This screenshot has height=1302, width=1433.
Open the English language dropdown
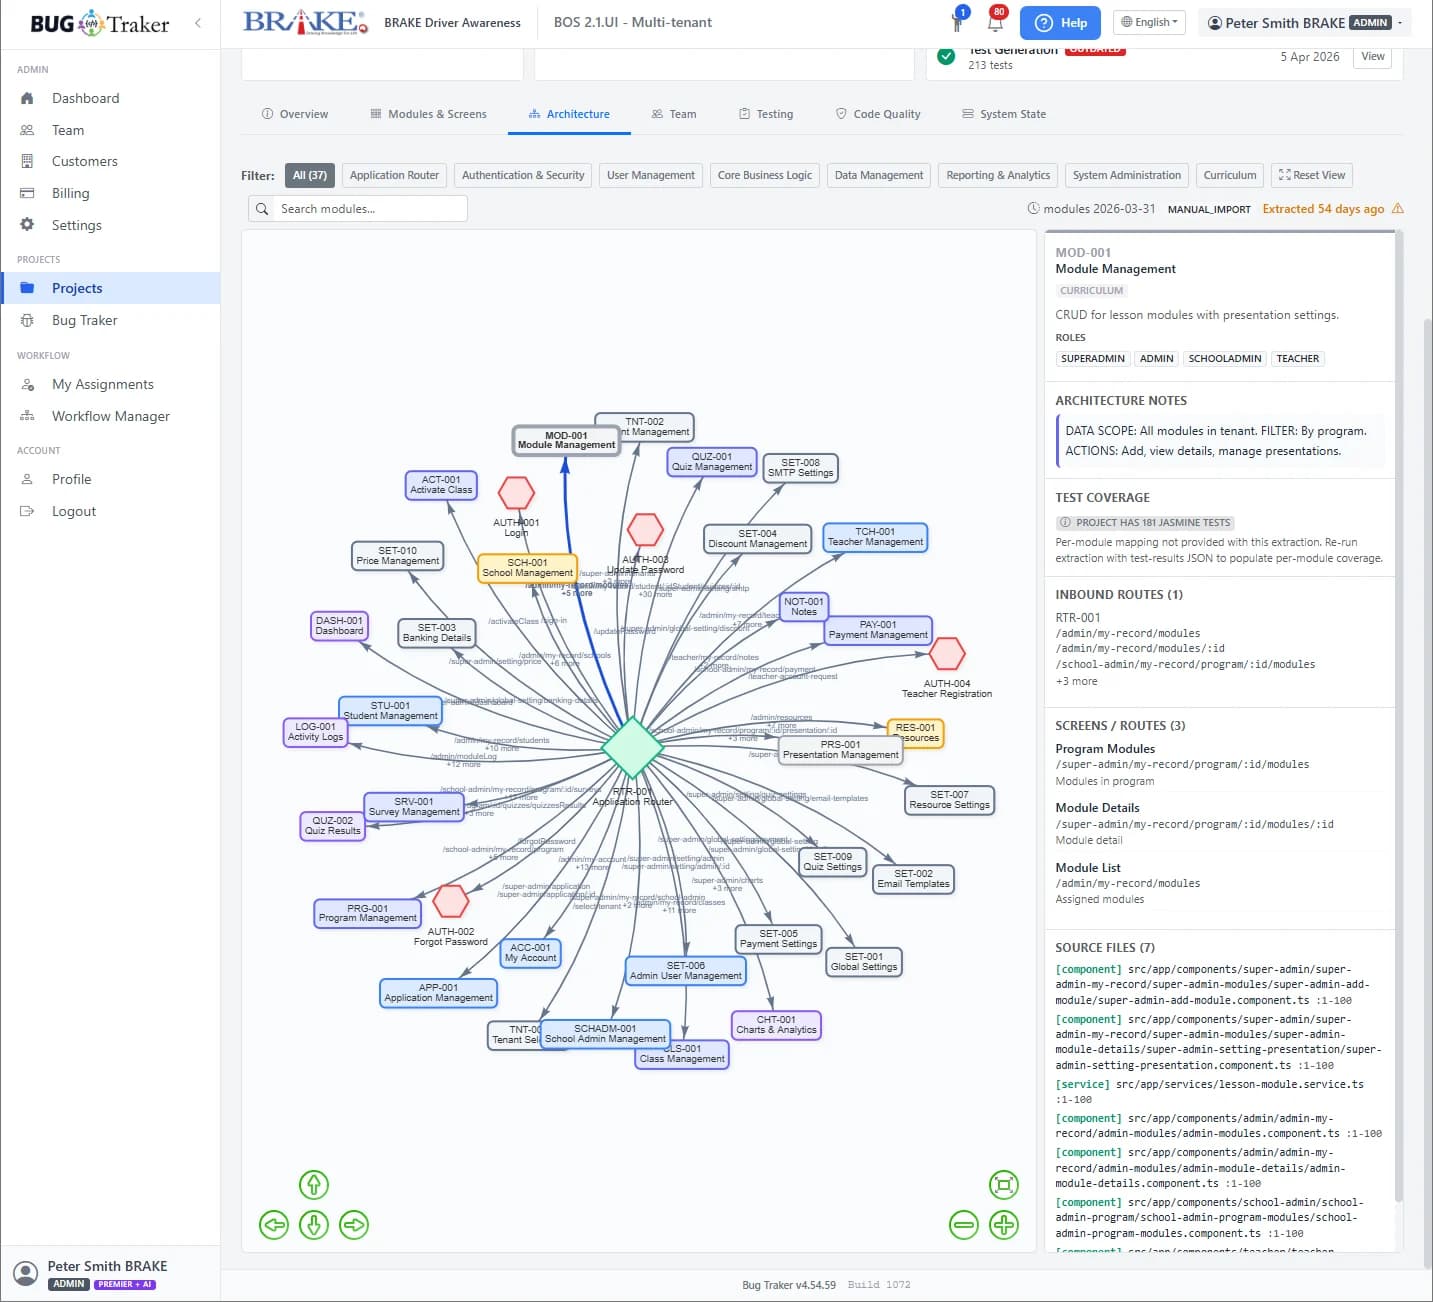pyautogui.click(x=1149, y=22)
